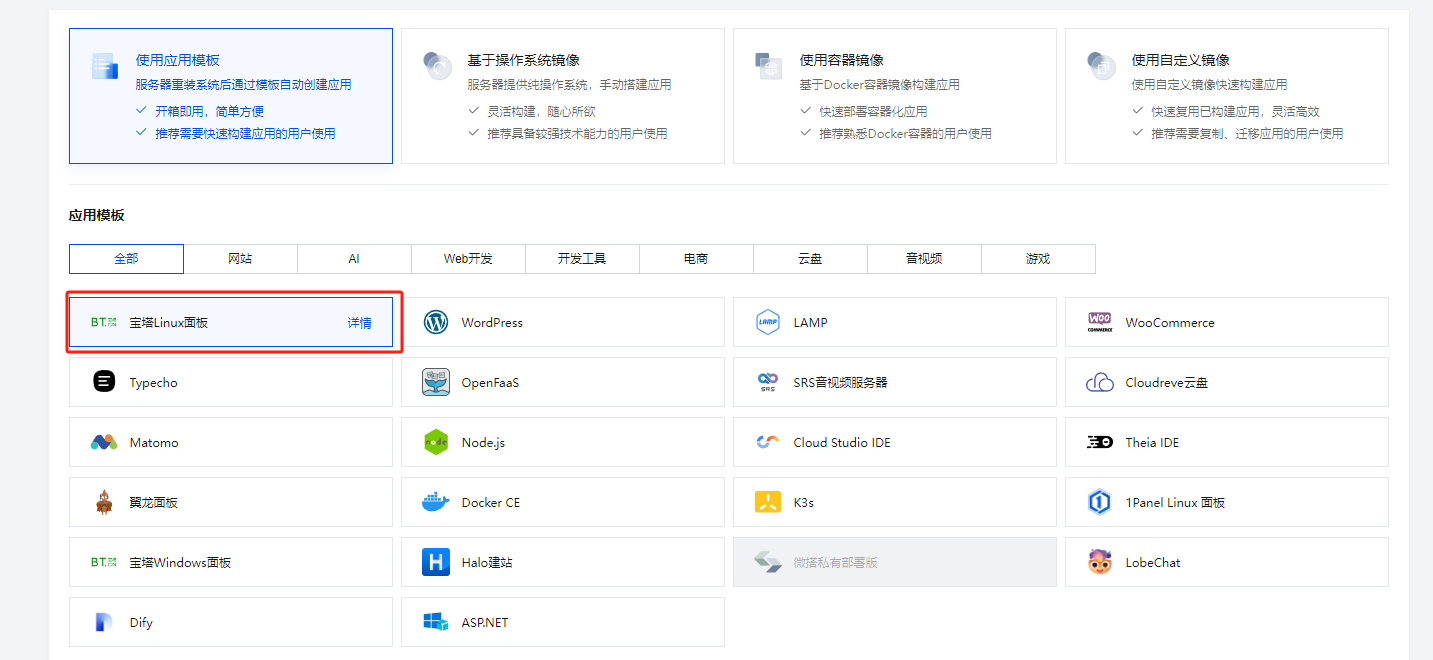Open the 开发工具 category tab
This screenshot has width=1433, height=660.
[582, 258]
